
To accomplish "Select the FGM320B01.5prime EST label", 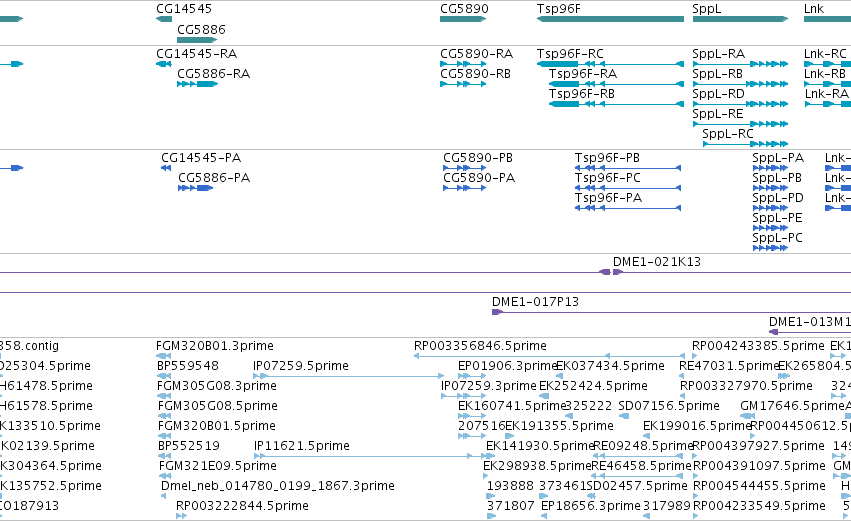I will 217,427.
